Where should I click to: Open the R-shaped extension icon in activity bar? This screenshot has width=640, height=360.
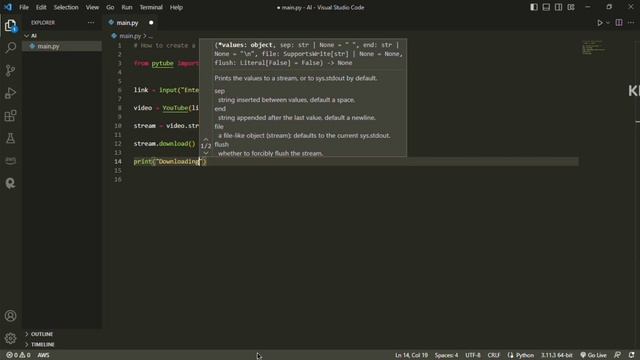click(11, 183)
